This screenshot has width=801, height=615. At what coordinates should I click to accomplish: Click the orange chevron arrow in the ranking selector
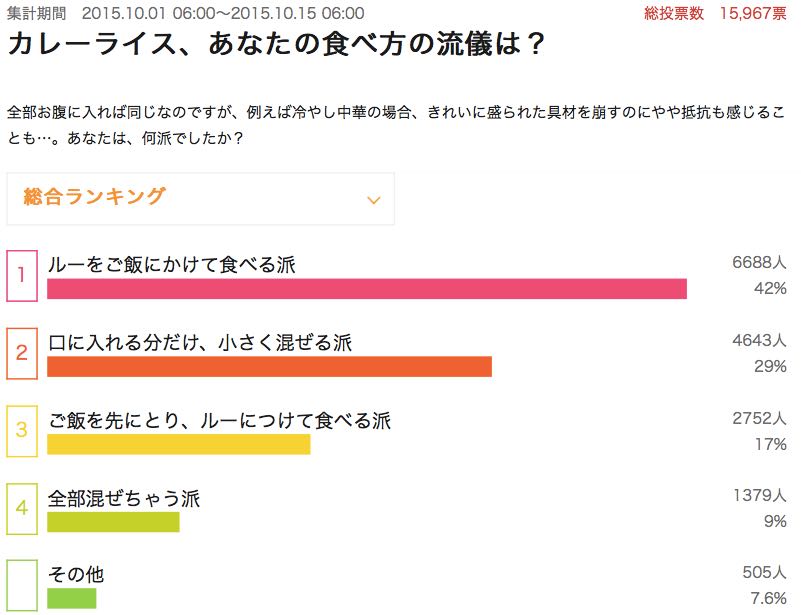click(x=374, y=200)
